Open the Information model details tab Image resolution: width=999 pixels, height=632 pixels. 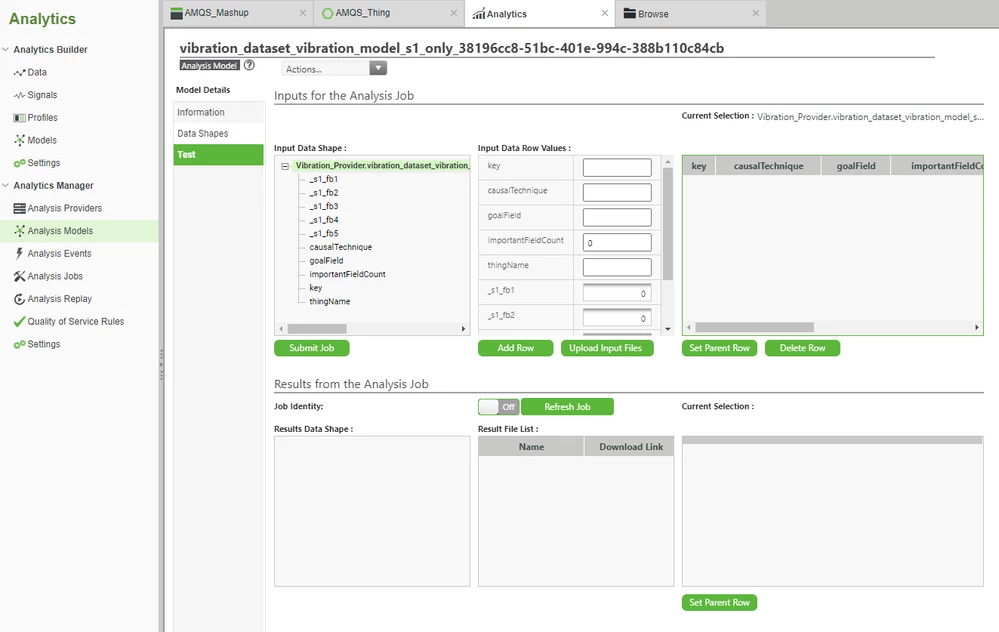pos(219,112)
